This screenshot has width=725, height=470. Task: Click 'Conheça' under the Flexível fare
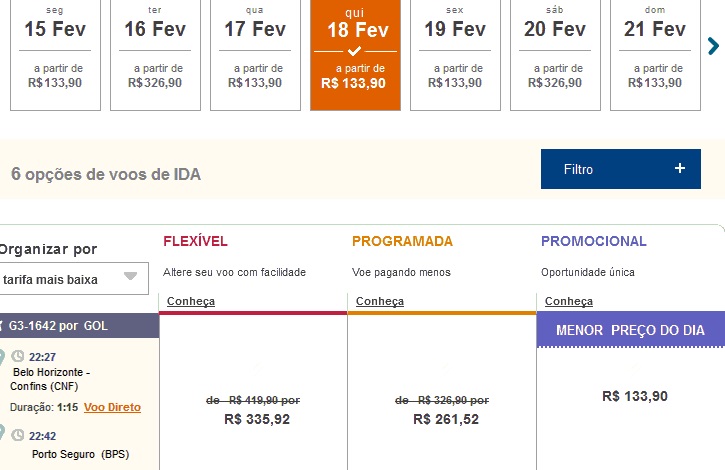tap(190, 301)
